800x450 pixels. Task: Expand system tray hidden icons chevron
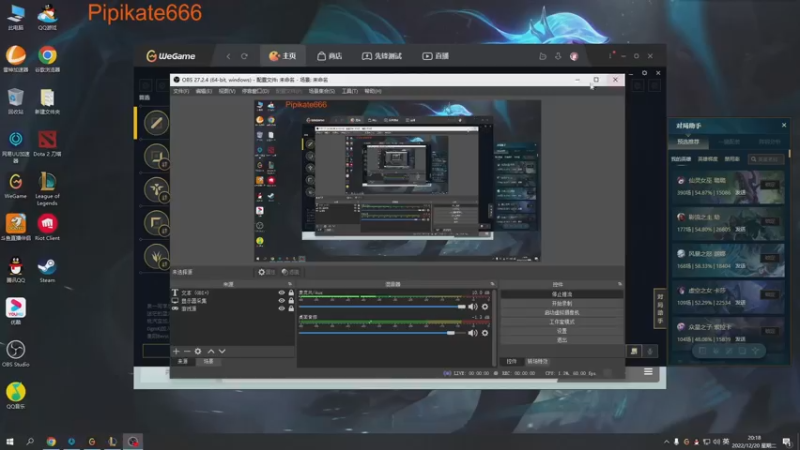click(x=666, y=442)
